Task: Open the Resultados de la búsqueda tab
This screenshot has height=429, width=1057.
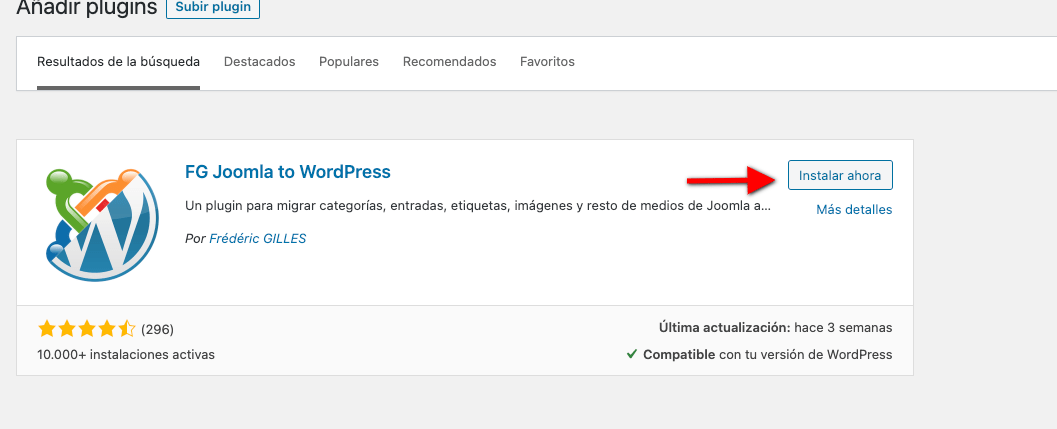Action: 118,62
